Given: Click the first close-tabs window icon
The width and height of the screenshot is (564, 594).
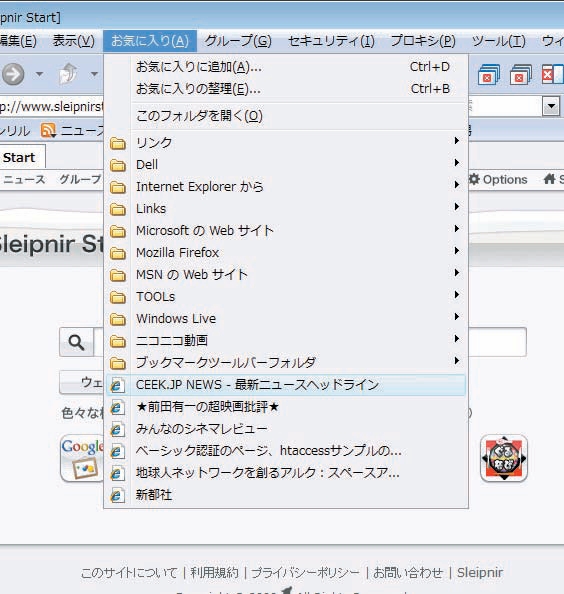Looking at the screenshot, I should pos(489,74).
